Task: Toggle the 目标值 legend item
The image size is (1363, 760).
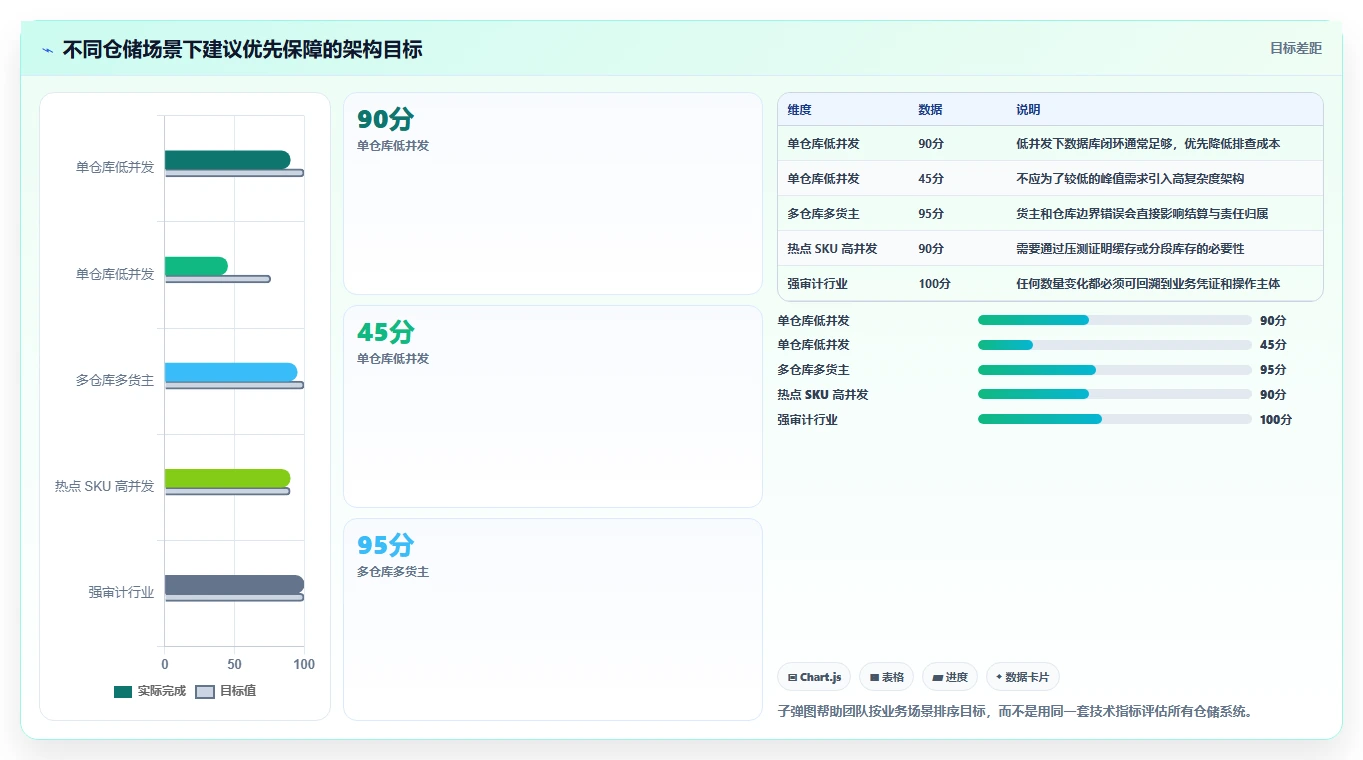Action: click(x=225, y=691)
